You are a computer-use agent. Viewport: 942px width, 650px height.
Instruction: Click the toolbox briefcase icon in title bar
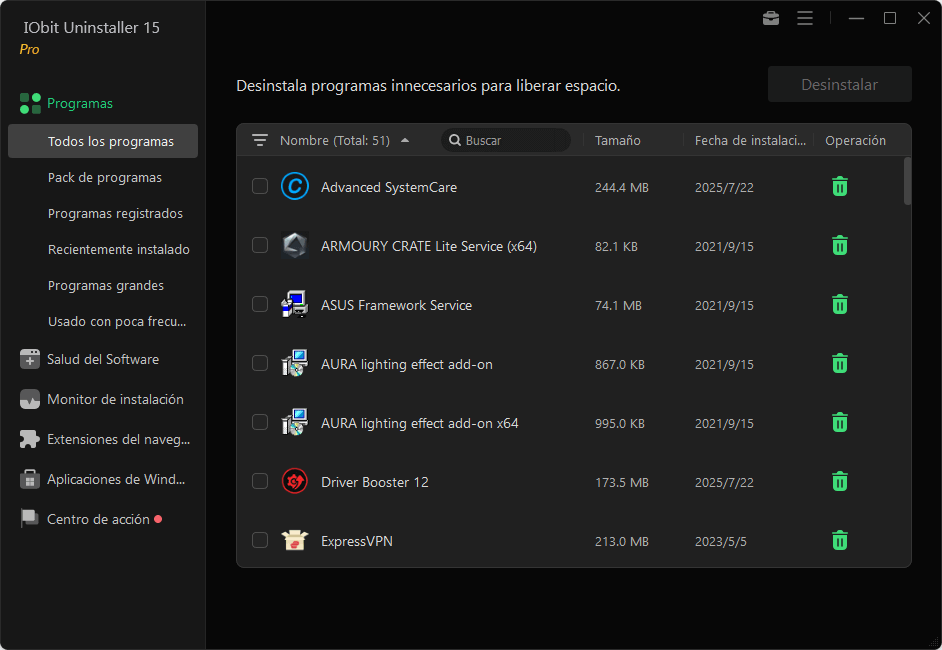771,18
